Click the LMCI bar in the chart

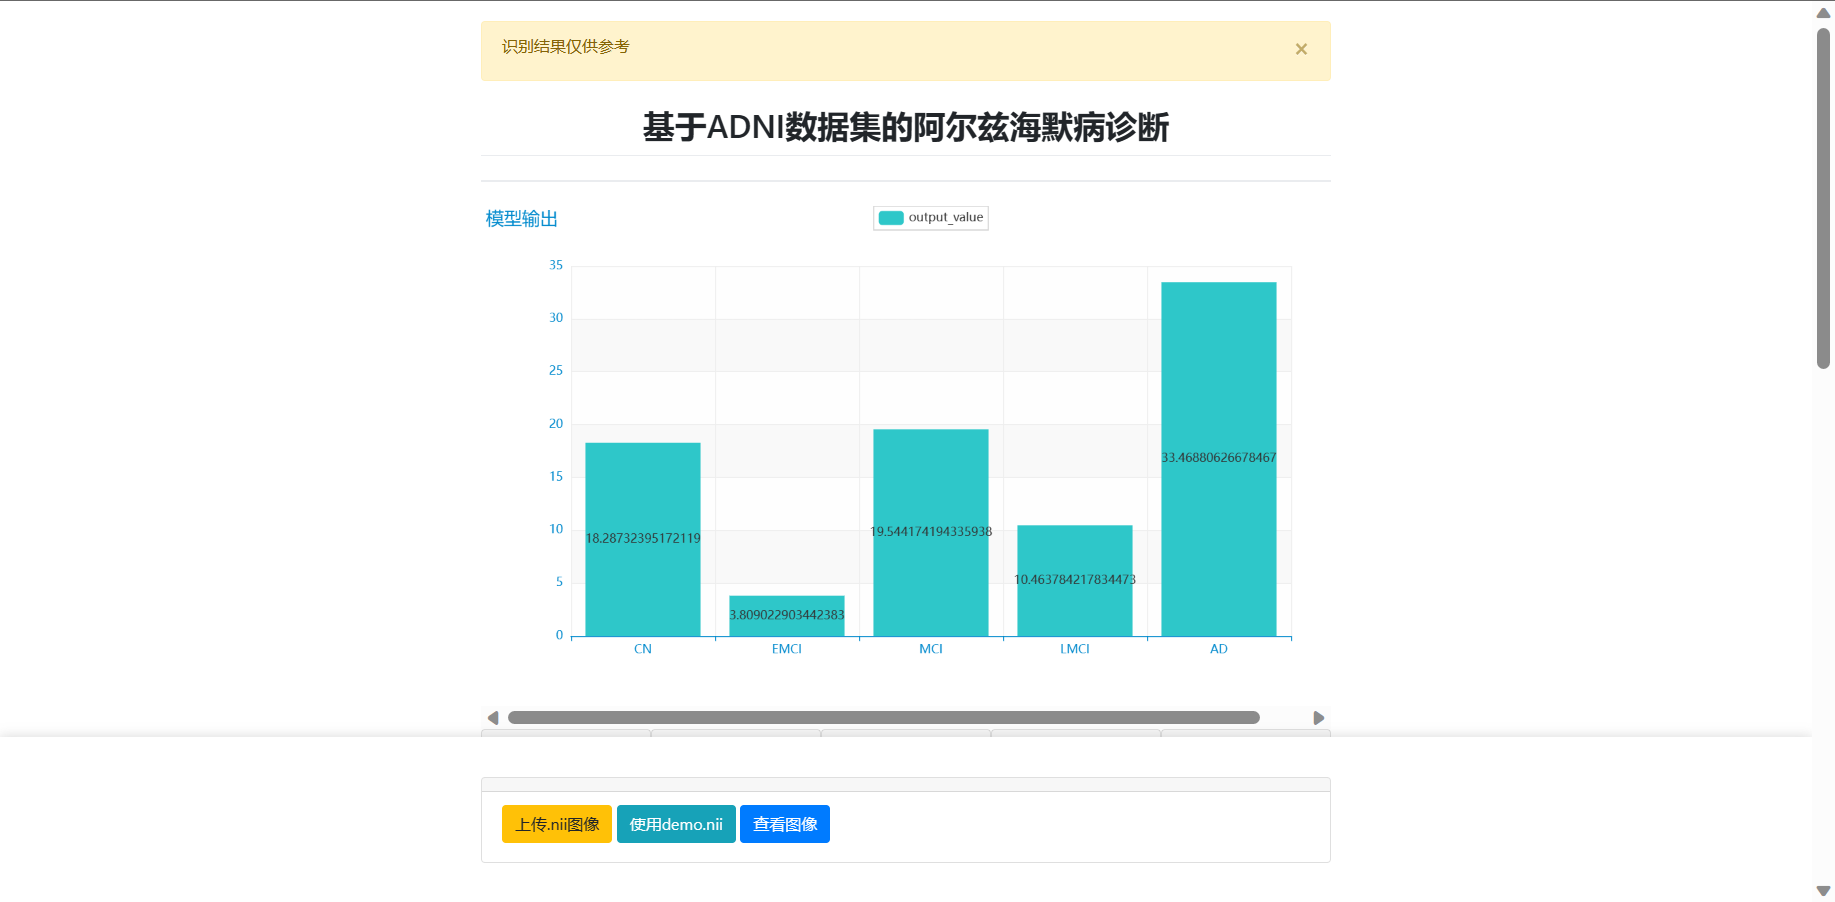pos(1074,580)
